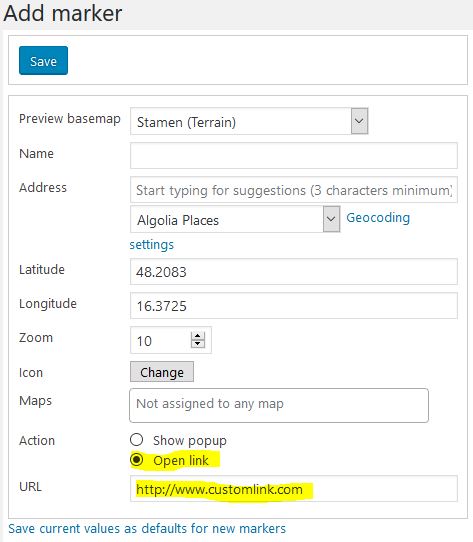Open the Preview basemap dropdown arrow
The height and width of the screenshot is (542, 473).
pyautogui.click(x=359, y=121)
